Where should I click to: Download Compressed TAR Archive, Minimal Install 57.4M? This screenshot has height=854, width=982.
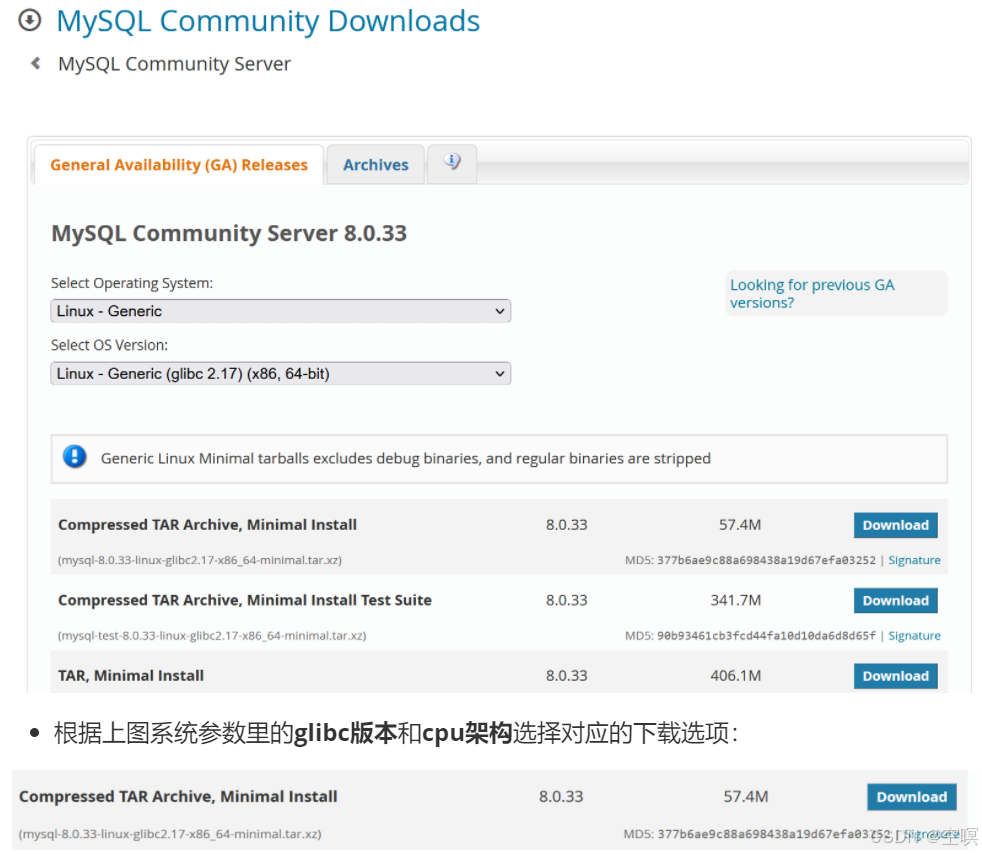pyautogui.click(x=896, y=525)
